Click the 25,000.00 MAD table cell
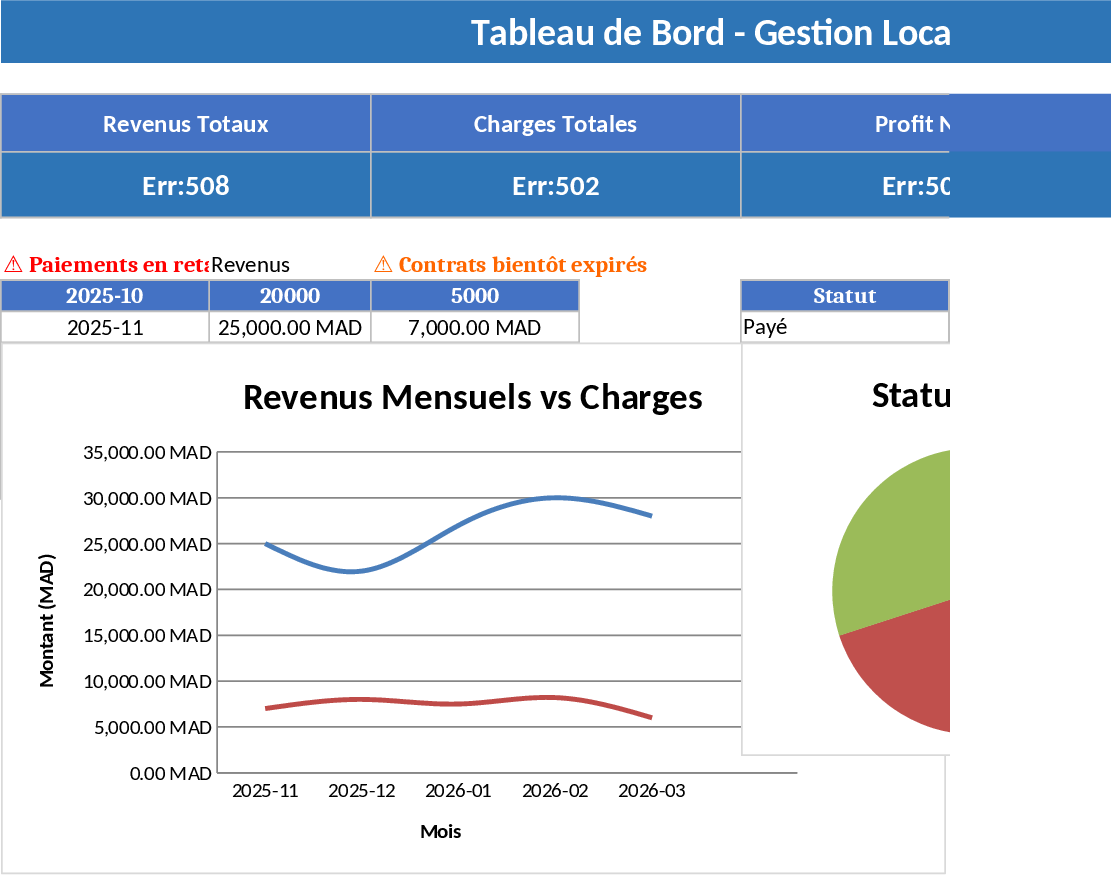 (290, 328)
